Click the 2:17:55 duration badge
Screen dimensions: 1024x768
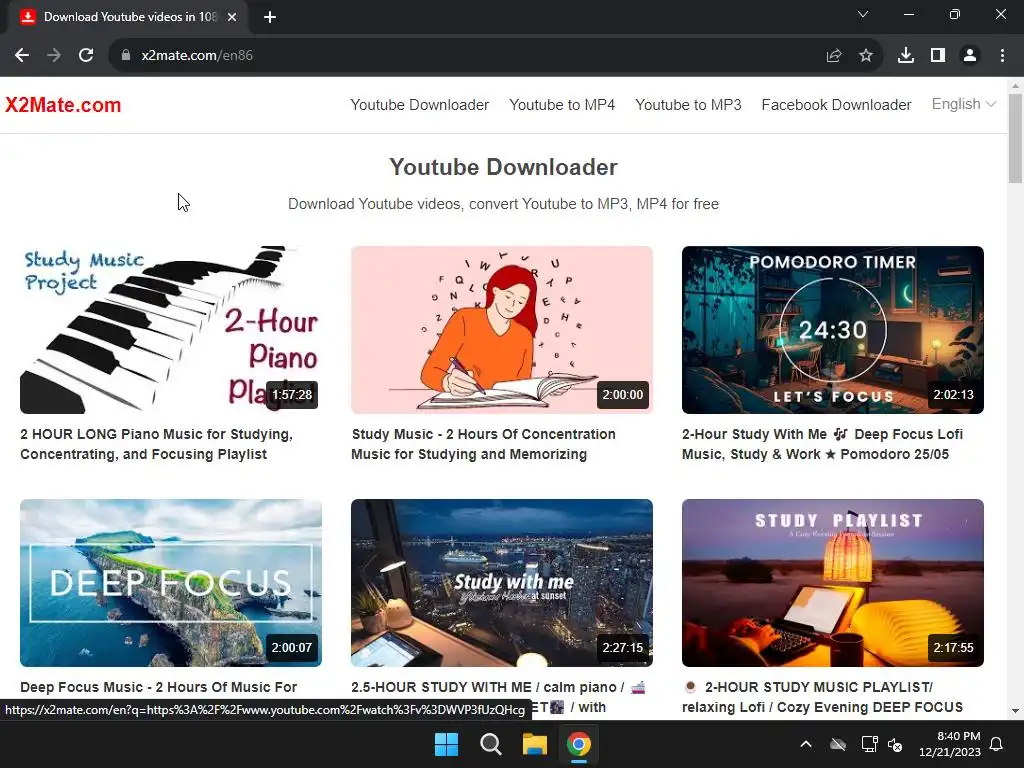coord(953,648)
